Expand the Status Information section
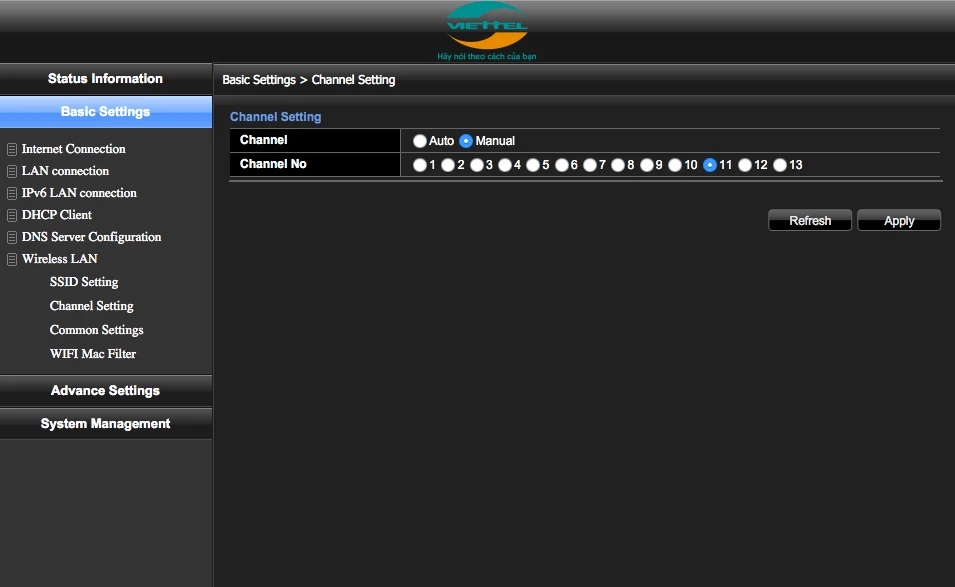Viewport: 955px width, 587px height. pyautogui.click(x=105, y=79)
